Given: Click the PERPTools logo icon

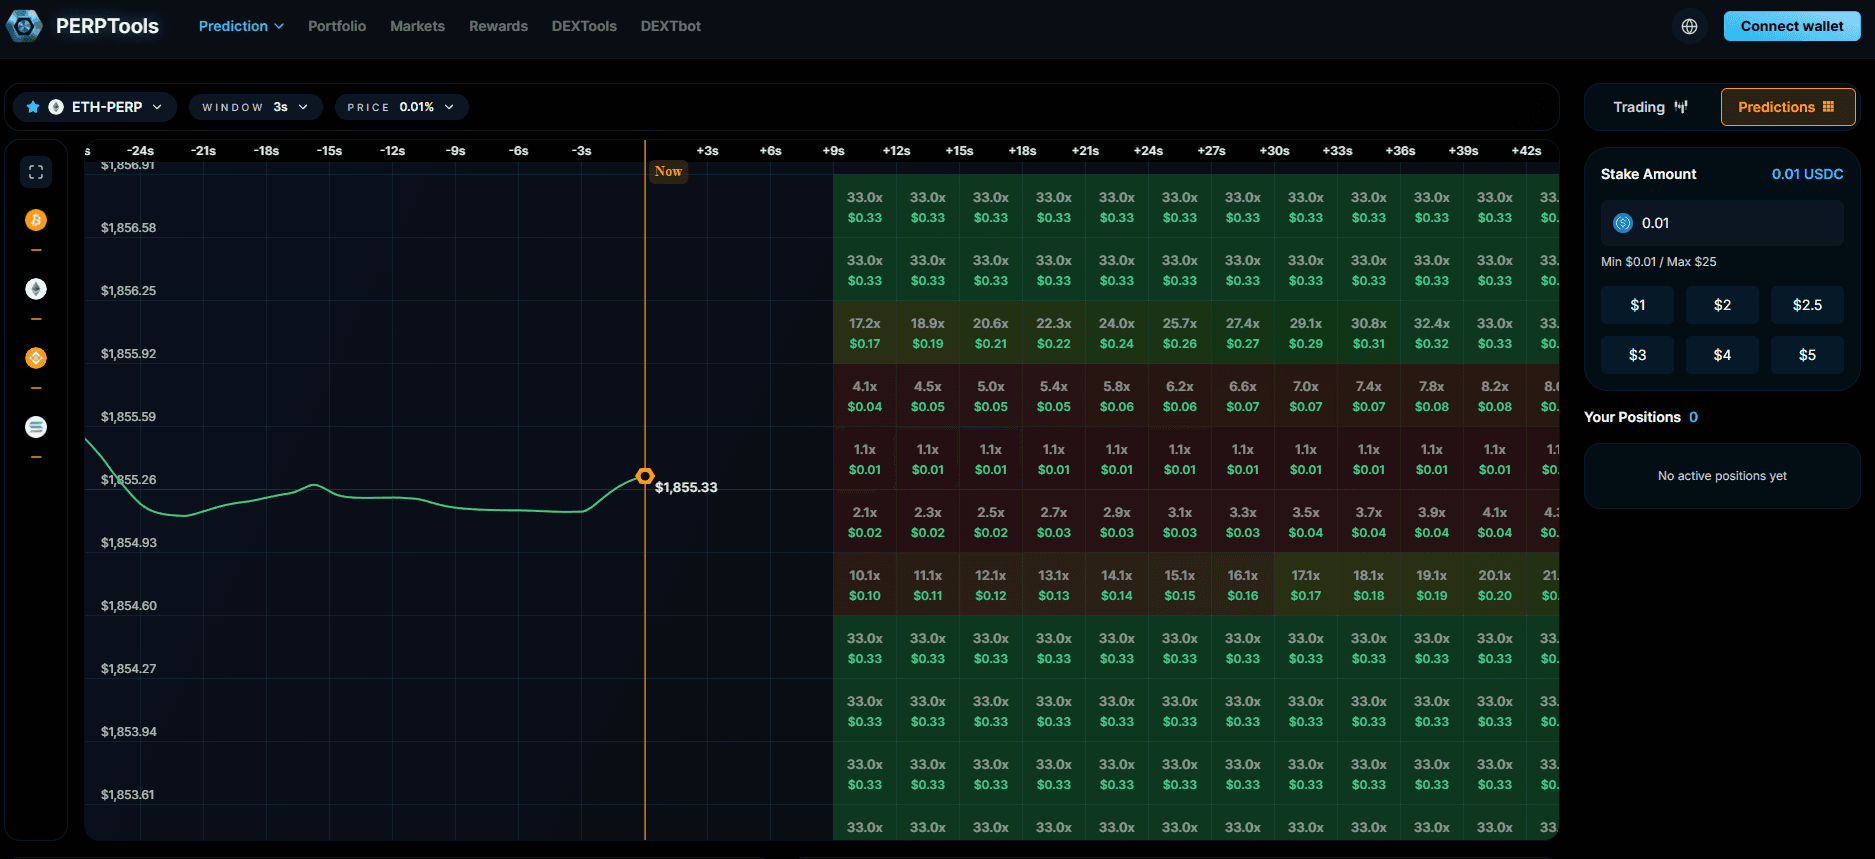Looking at the screenshot, I should pos(24,26).
